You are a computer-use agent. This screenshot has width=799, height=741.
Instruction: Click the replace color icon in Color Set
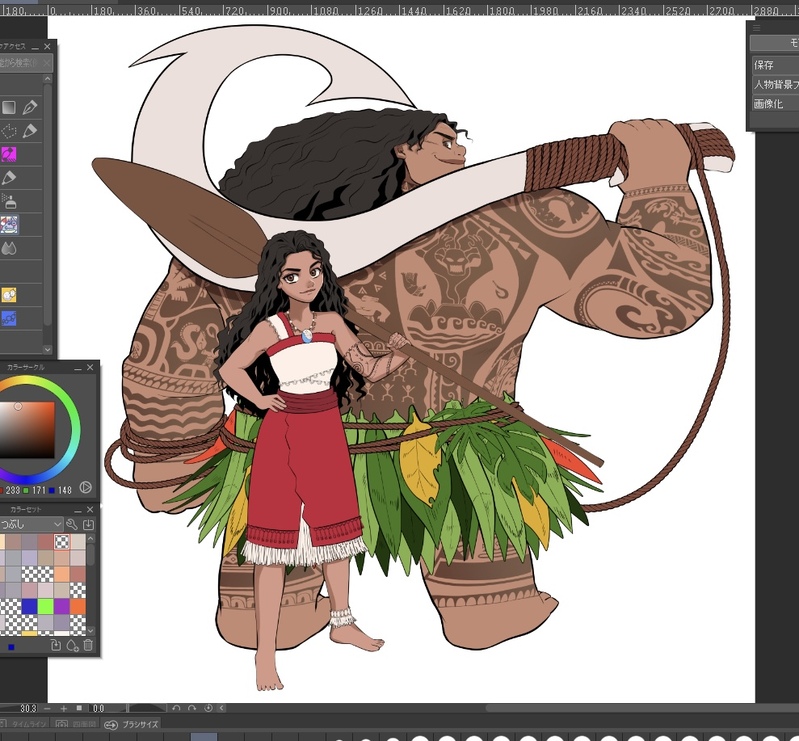coord(56,646)
